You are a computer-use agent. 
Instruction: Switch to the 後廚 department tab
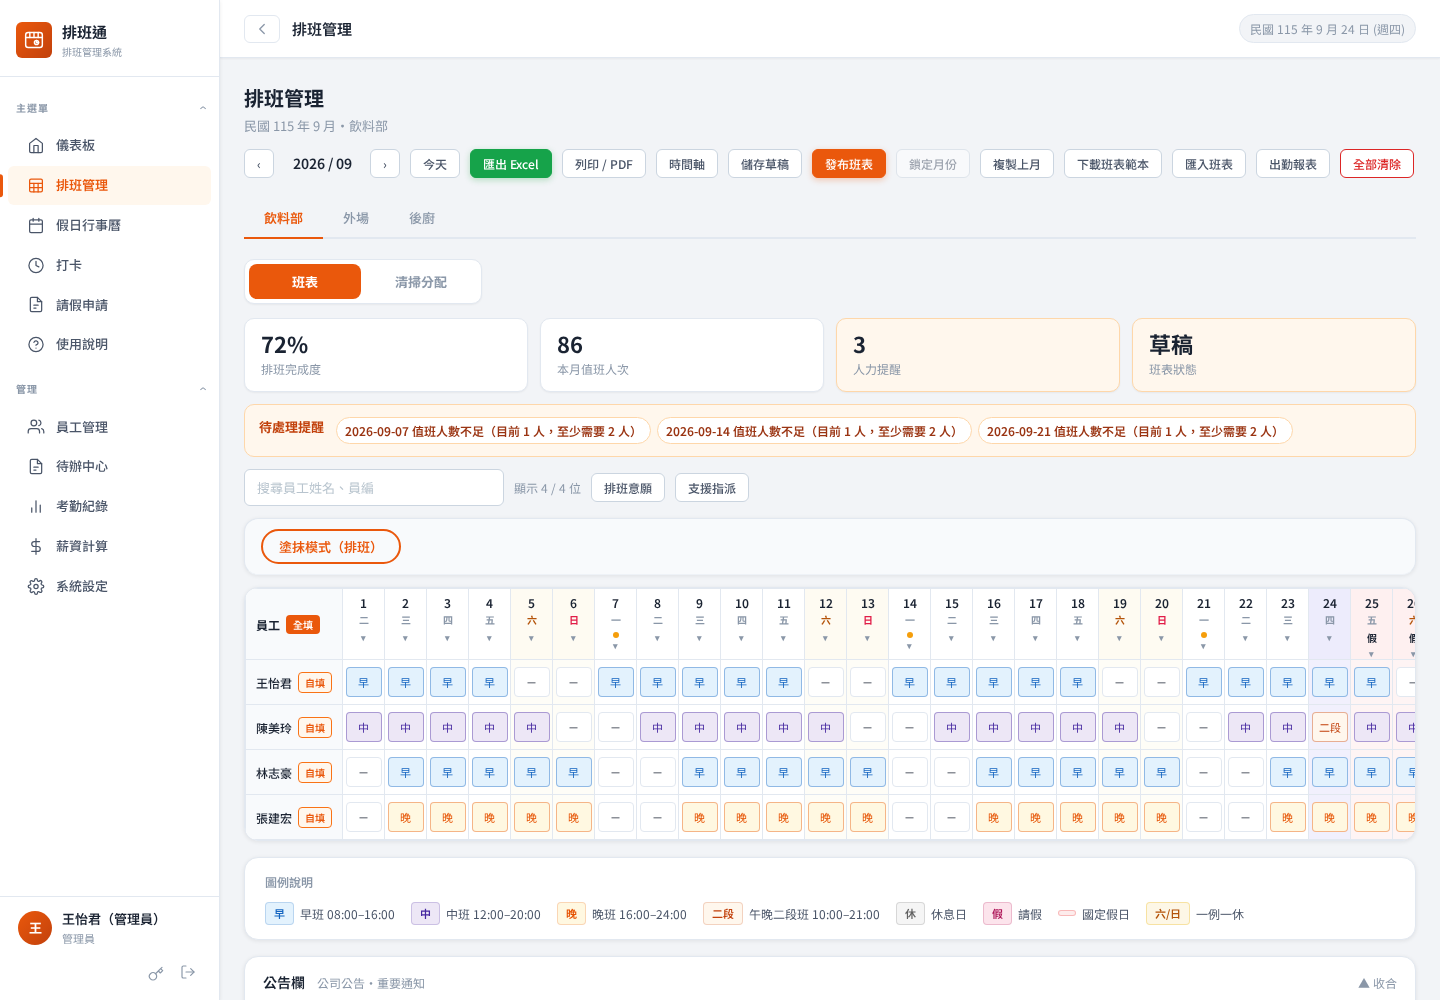(x=422, y=218)
